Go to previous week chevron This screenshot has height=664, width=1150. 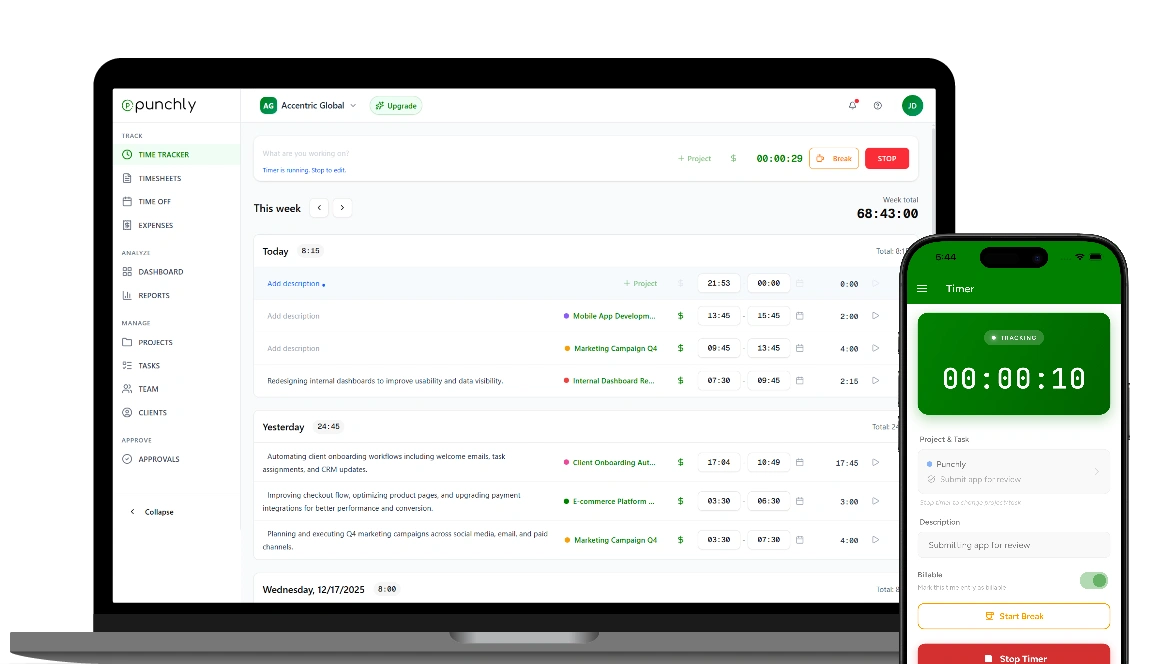(x=319, y=208)
